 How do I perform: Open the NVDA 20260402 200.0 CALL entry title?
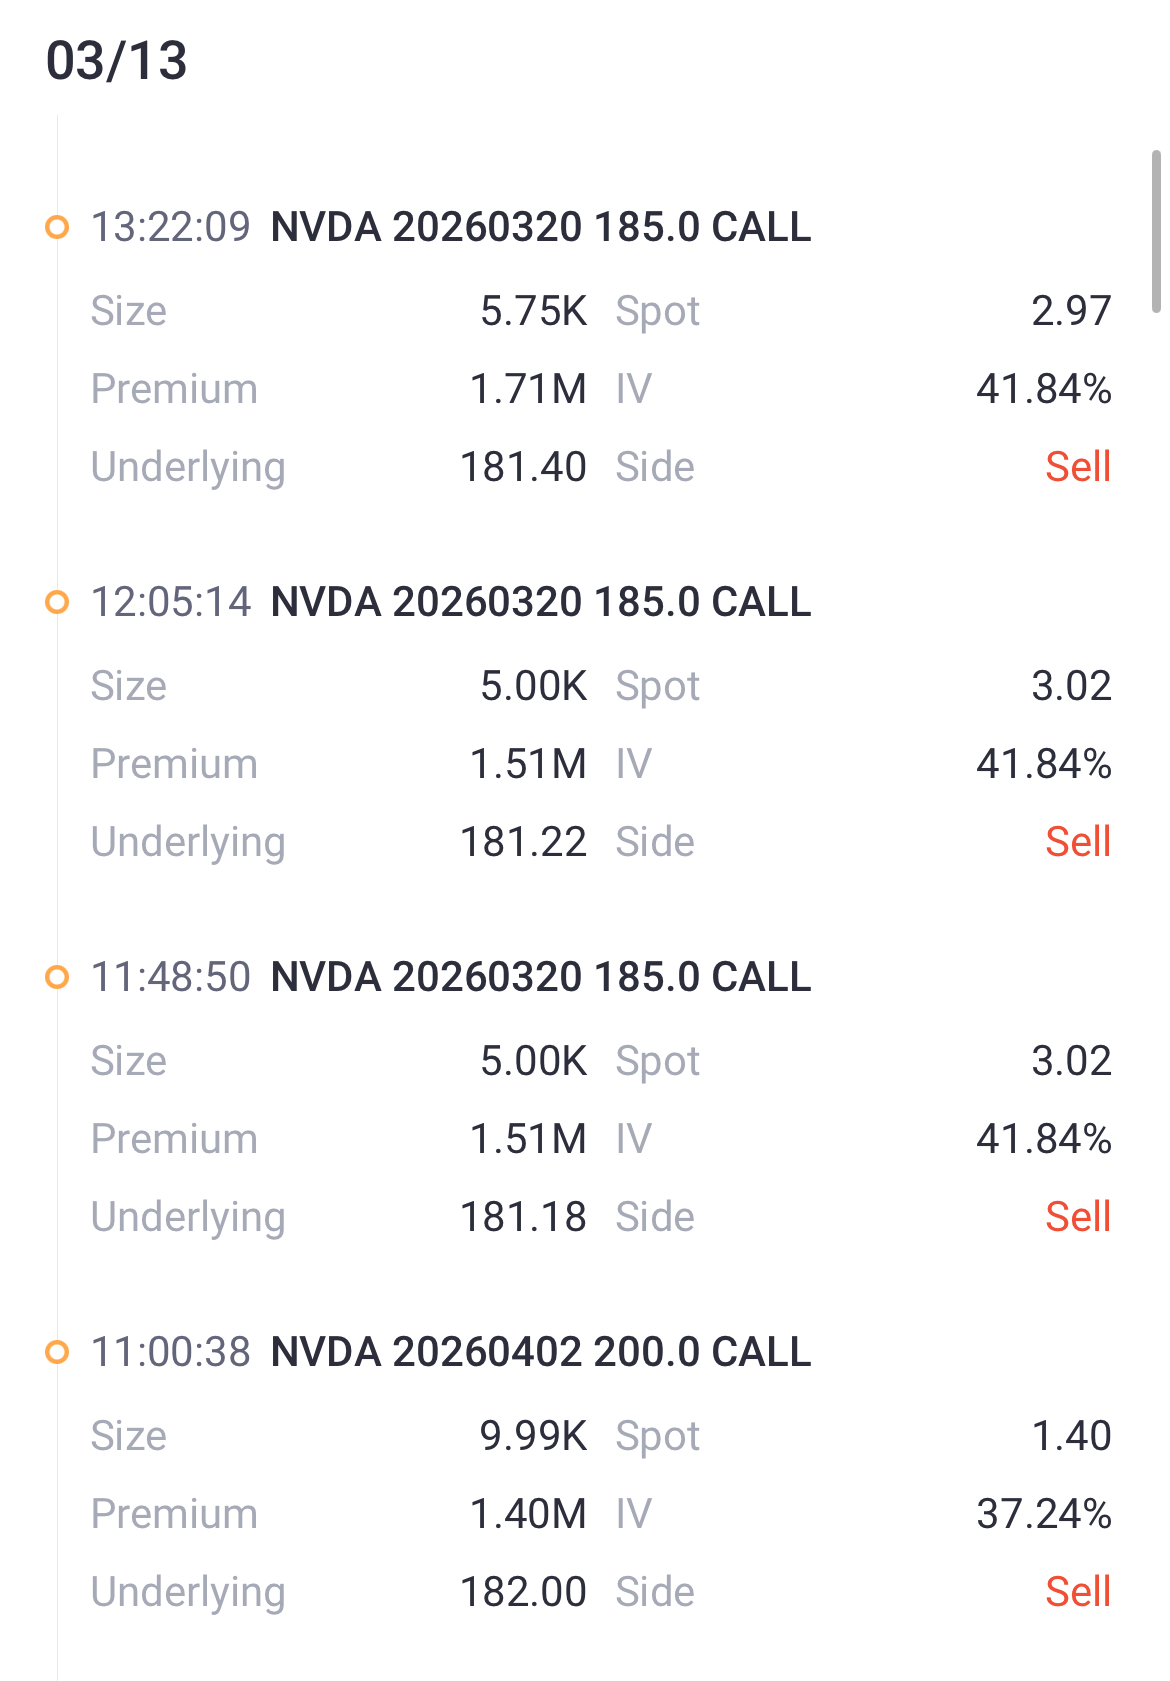pyautogui.click(x=540, y=1352)
